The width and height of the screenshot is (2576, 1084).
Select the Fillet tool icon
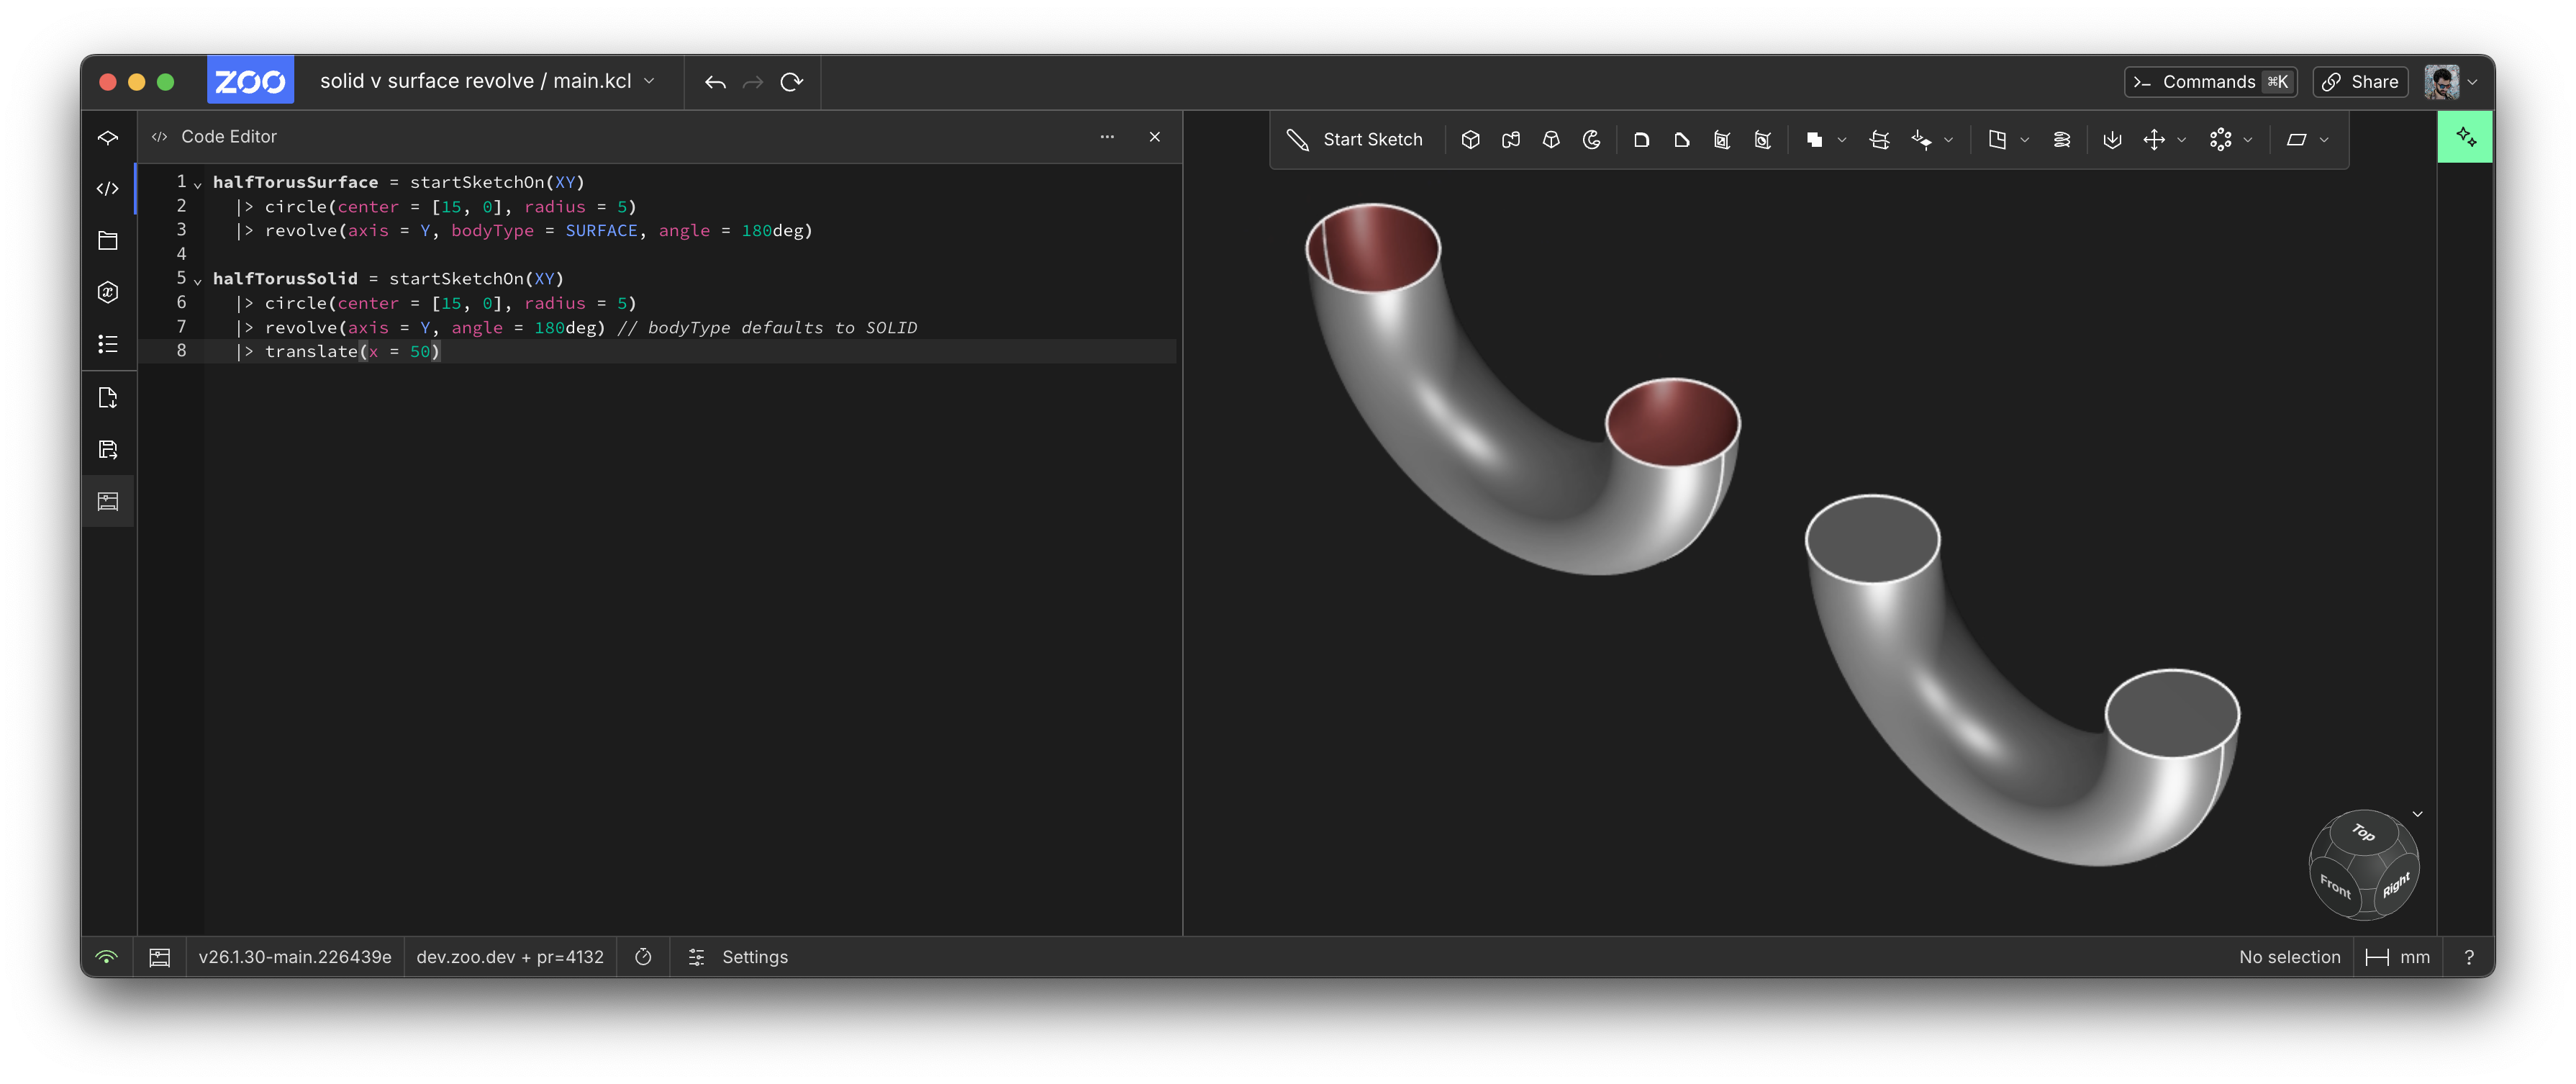pyautogui.click(x=1641, y=140)
